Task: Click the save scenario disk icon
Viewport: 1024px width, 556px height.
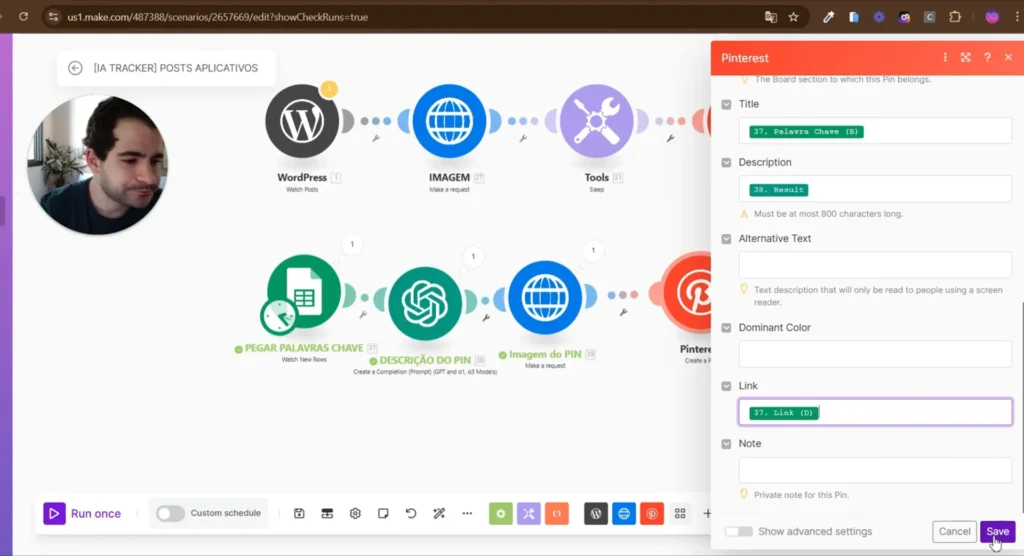Action: point(299,514)
